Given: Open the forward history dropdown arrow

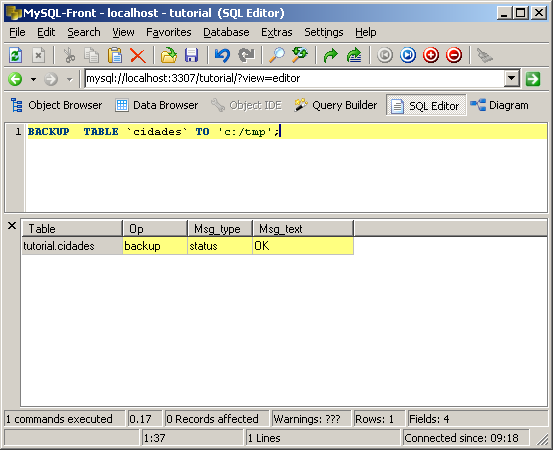Looking at the screenshot, I should coord(69,79).
